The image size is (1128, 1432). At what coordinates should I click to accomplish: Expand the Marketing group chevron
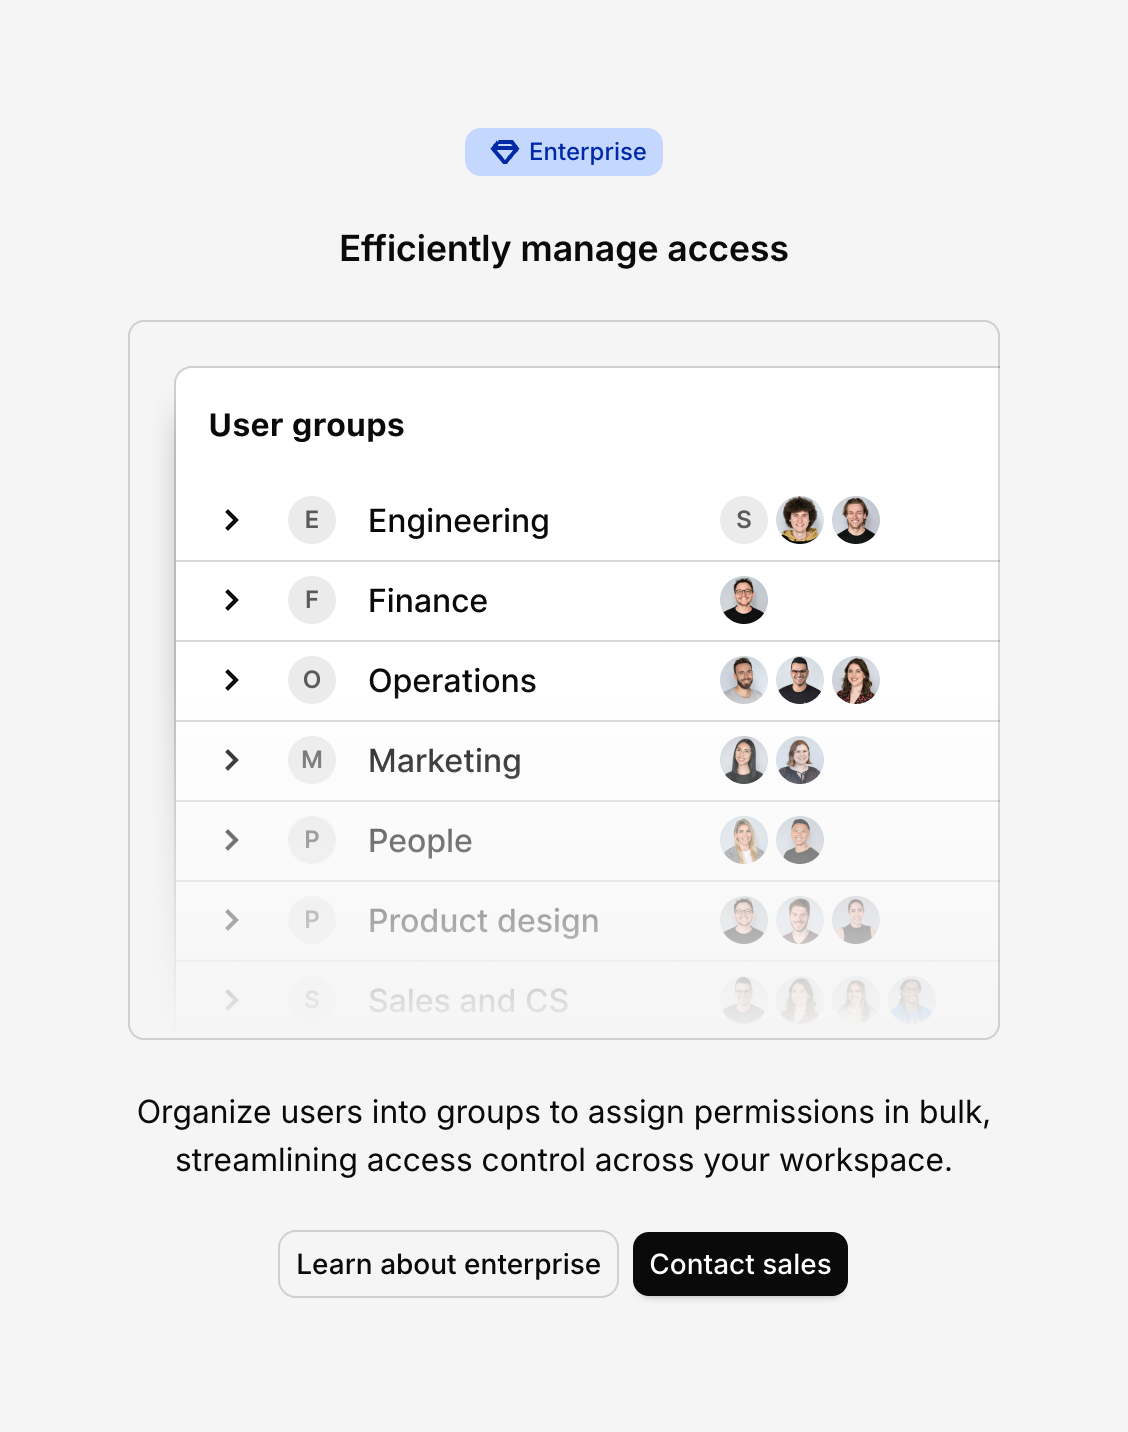click(x=232, y=760)
